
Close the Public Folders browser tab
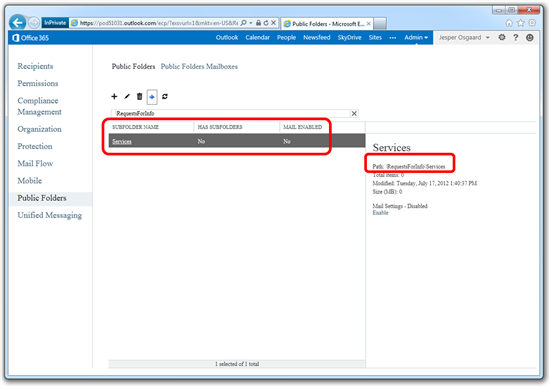369,24
